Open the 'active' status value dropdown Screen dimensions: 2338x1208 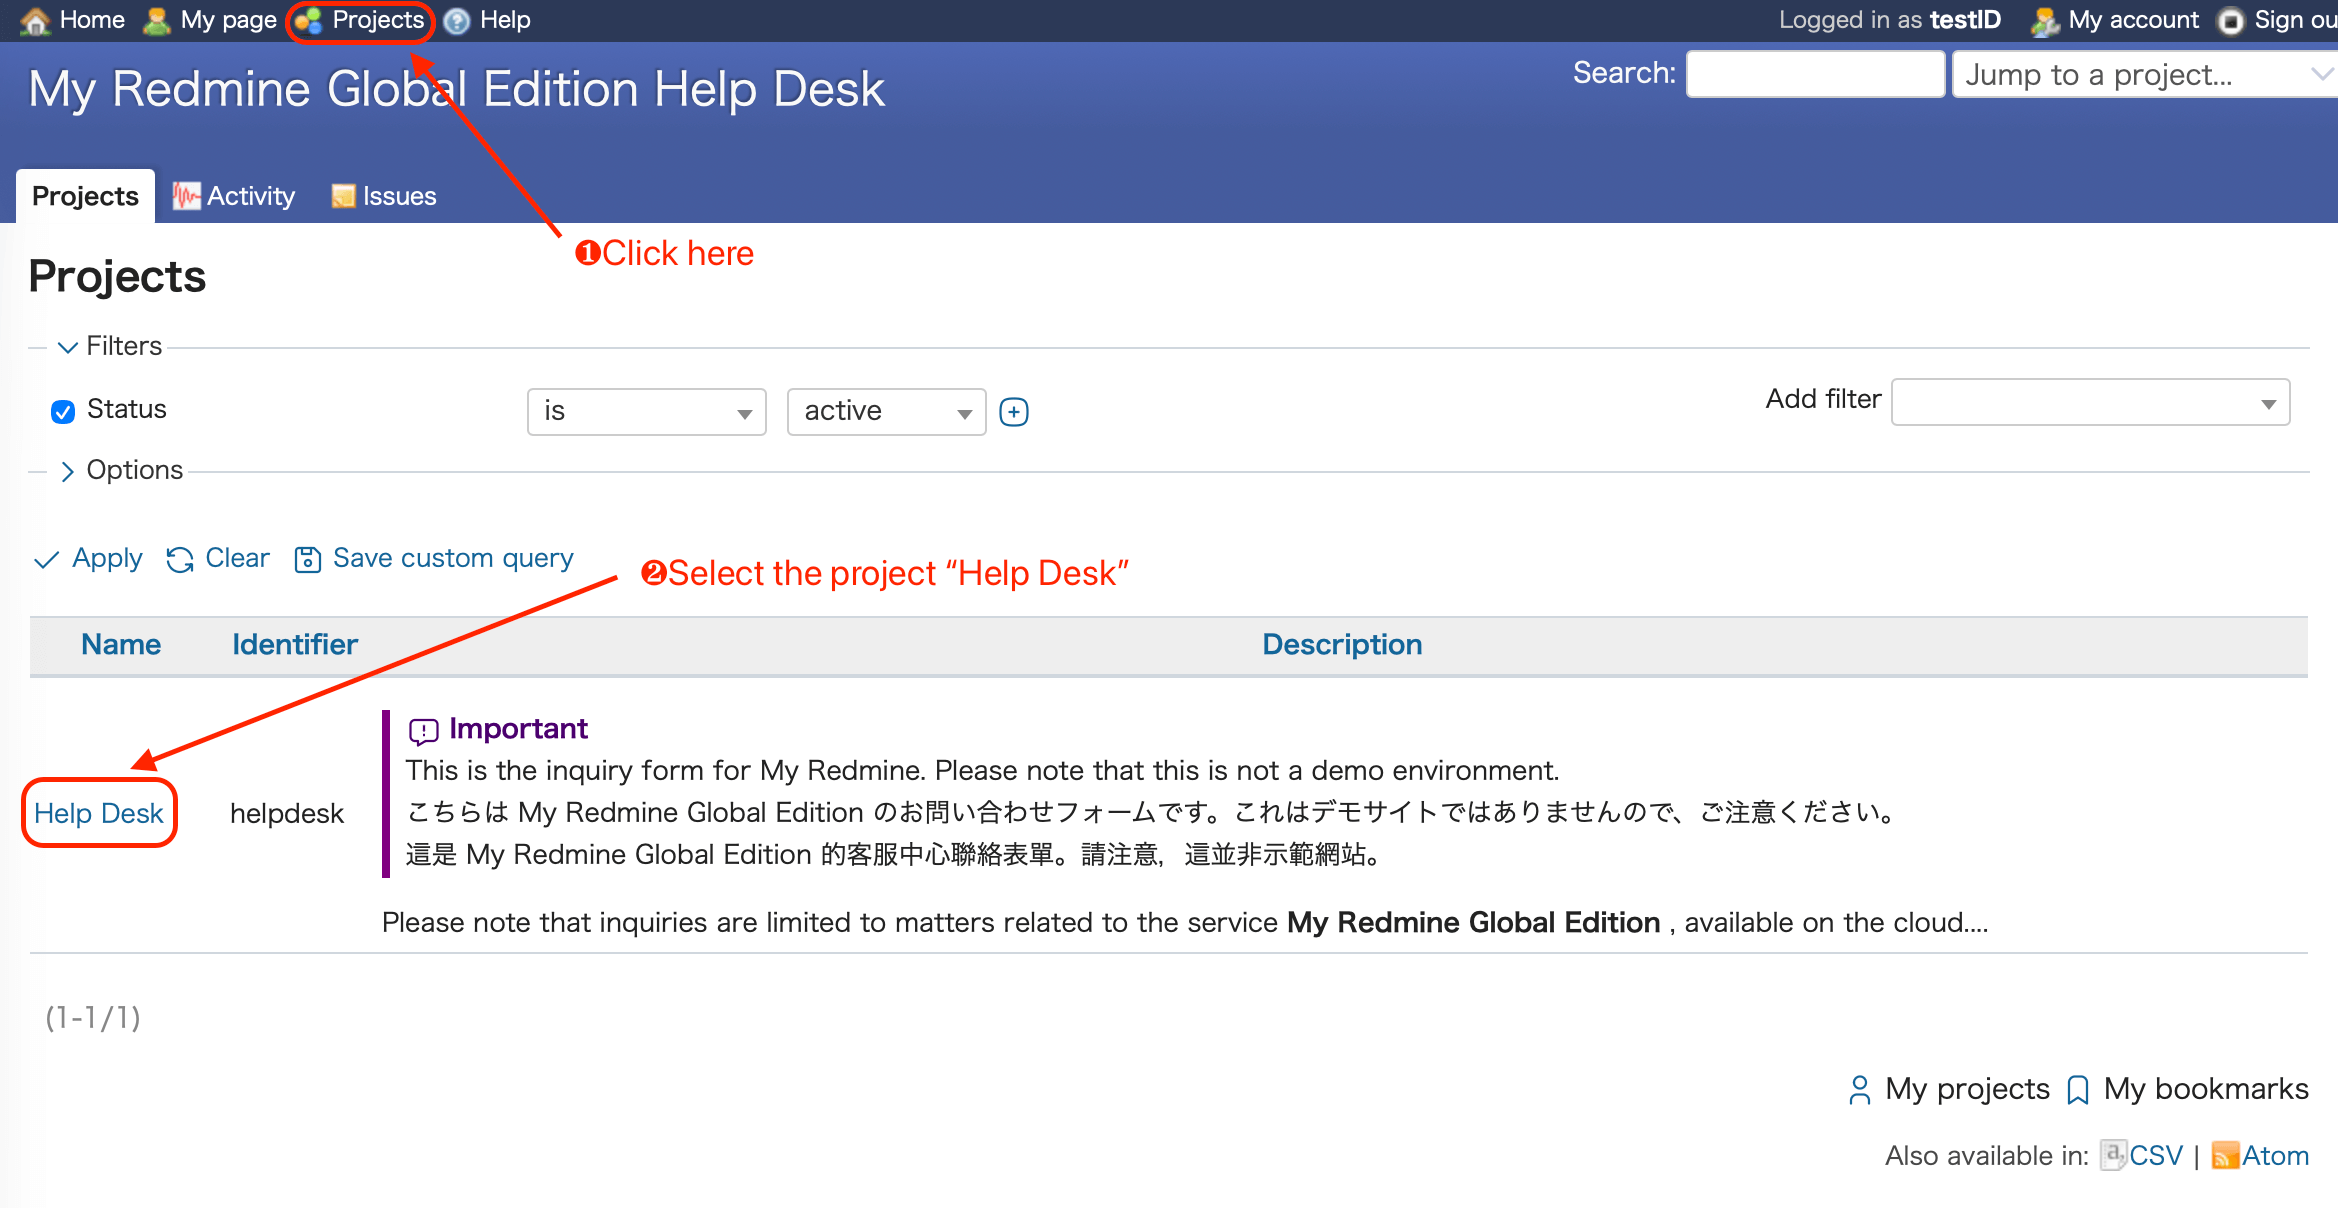pos(886,412)
